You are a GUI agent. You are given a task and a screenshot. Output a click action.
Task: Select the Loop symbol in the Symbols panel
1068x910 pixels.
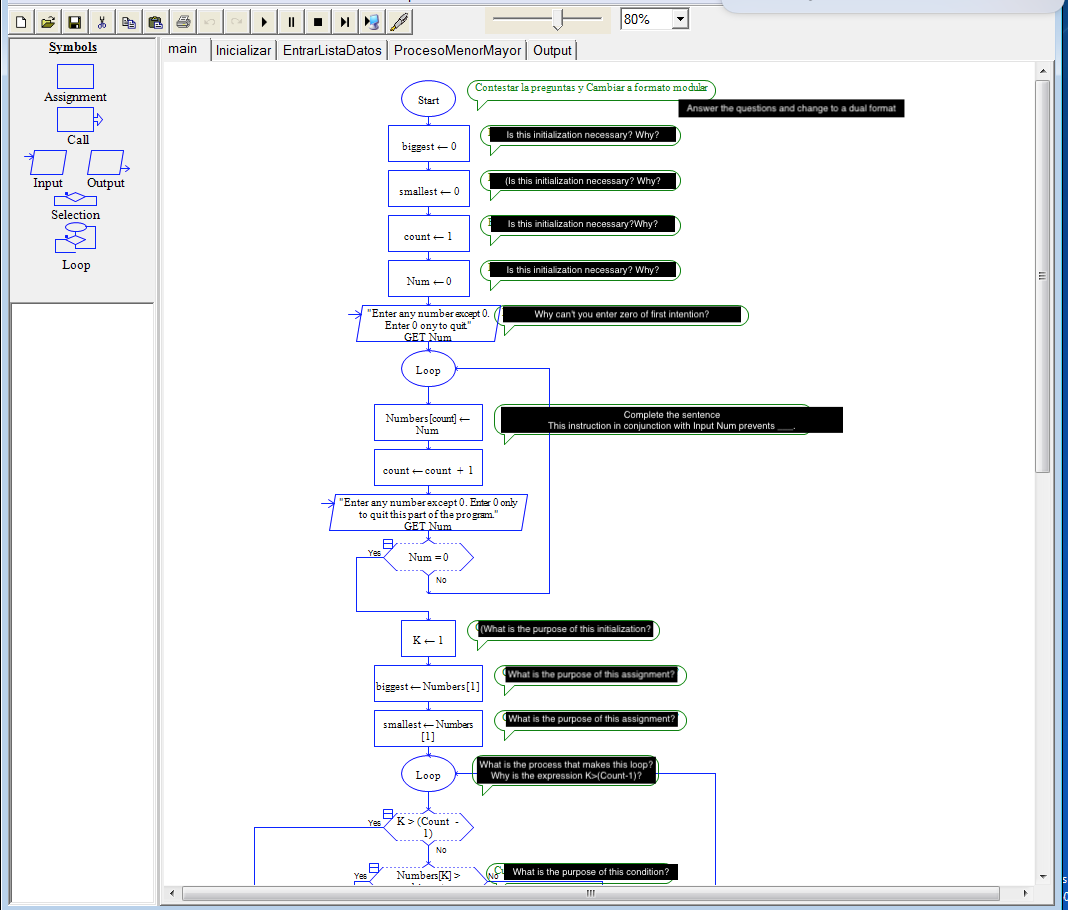pyautogui.click(x=75, y=238)
